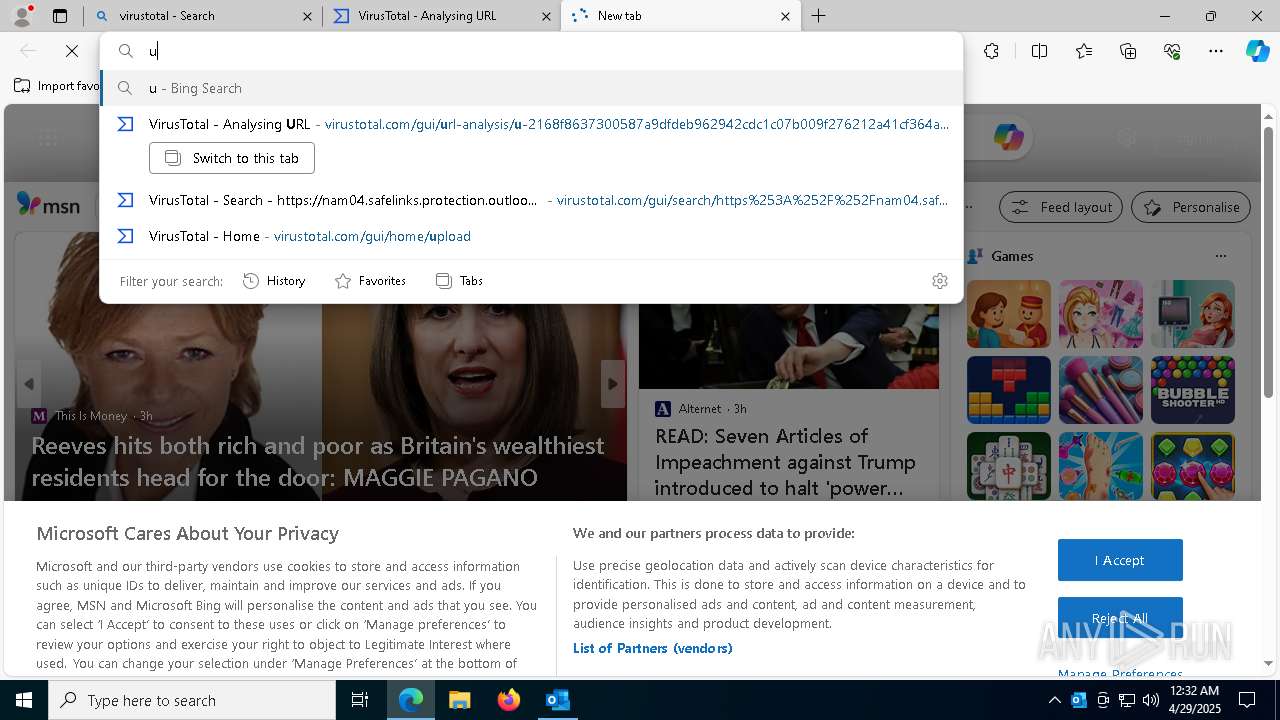Open Outlook from the taskbar
Viewport: 1280px width, 720px height.
[x=557, y=700]
